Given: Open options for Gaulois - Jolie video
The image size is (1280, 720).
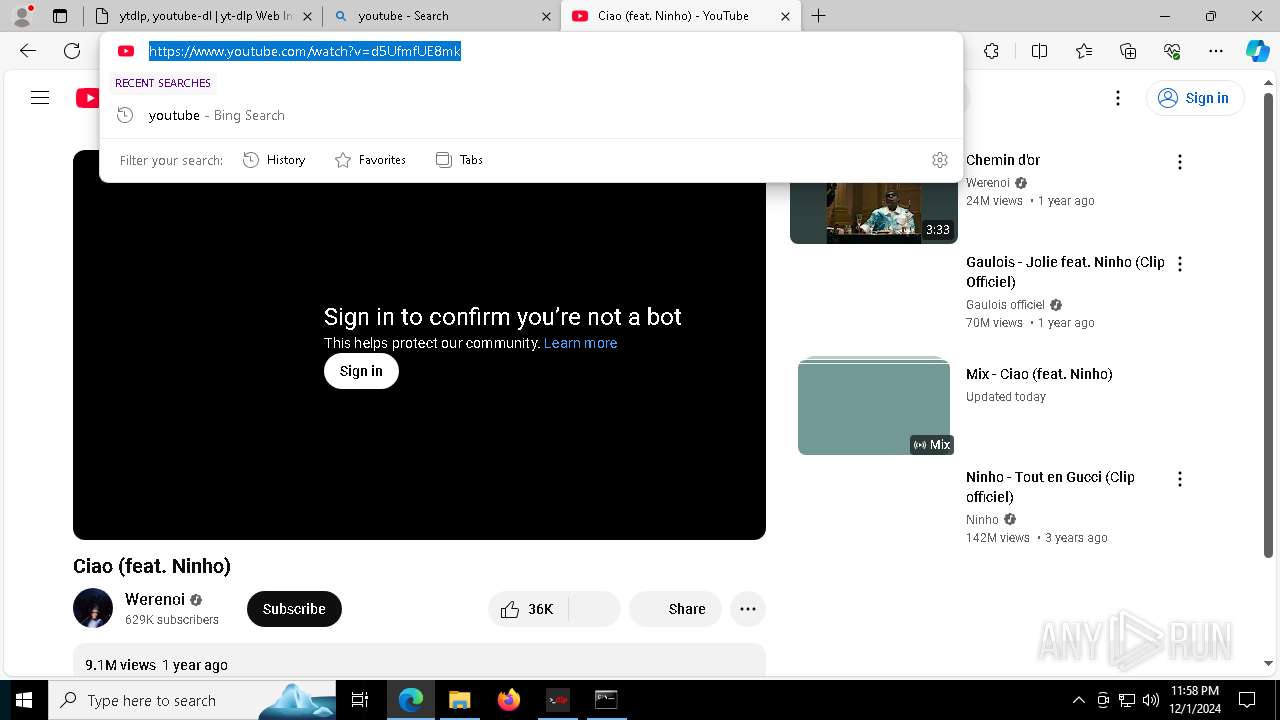Looking at the screenshot, I should [x=1180, y=264].
